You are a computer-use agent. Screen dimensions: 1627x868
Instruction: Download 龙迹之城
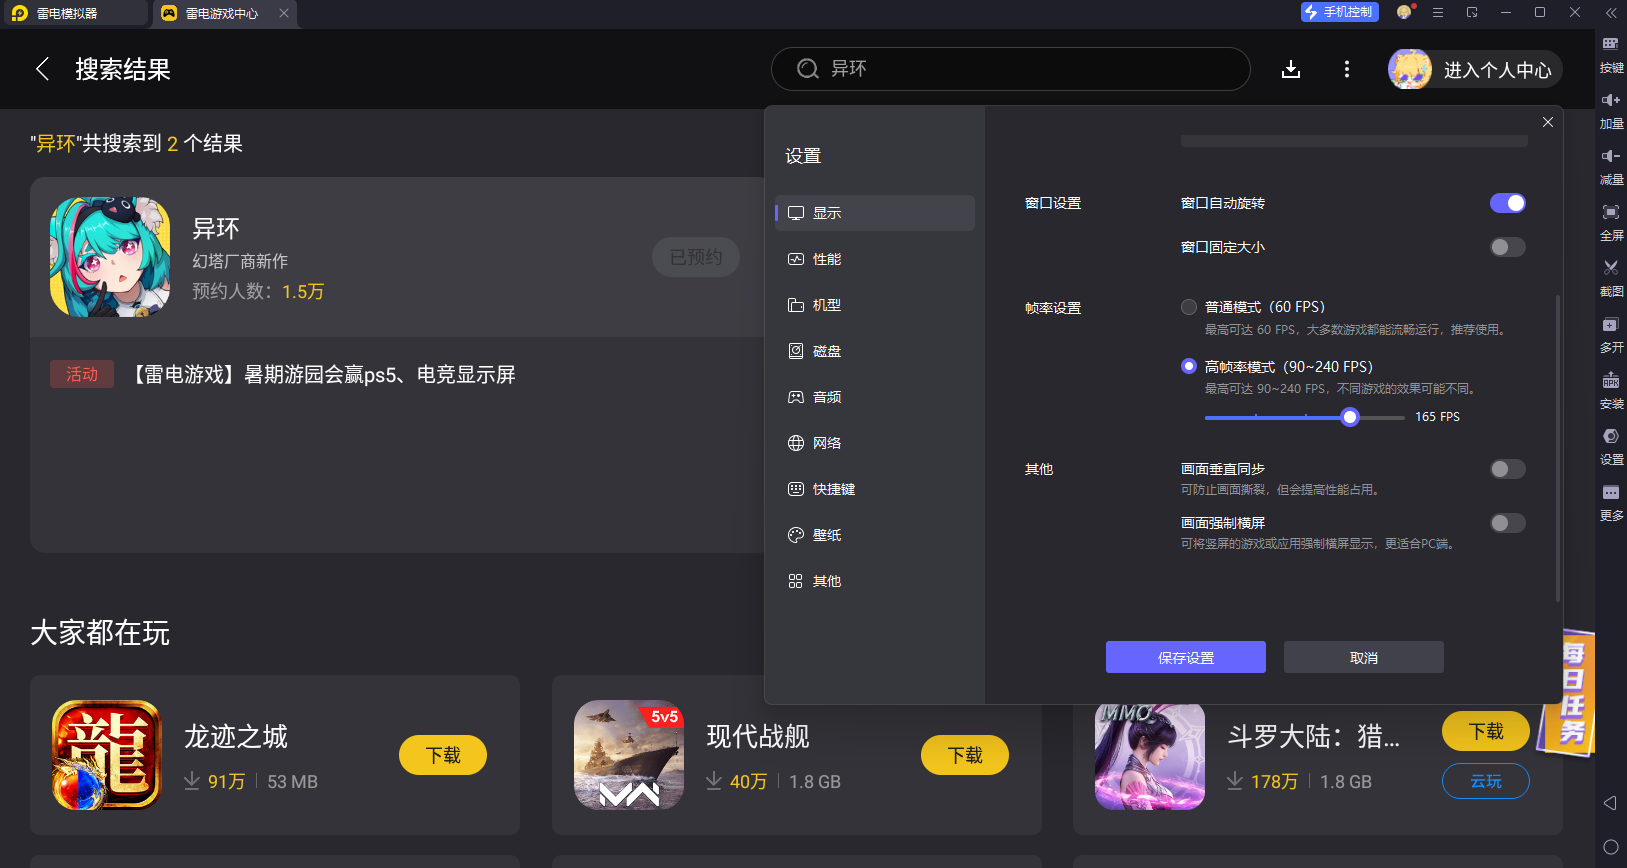click(443, 755)
